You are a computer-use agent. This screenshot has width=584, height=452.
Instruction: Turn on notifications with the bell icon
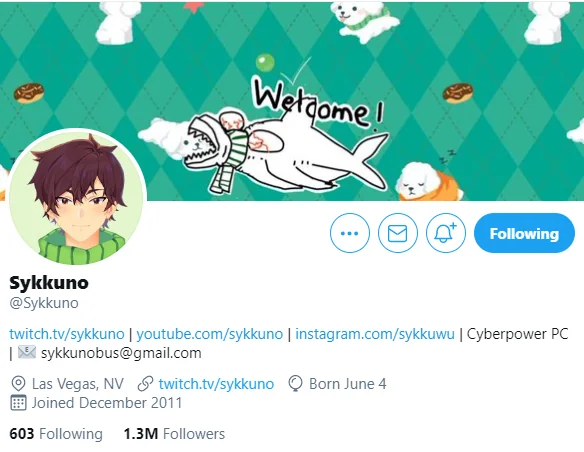[x=445, y=233]
